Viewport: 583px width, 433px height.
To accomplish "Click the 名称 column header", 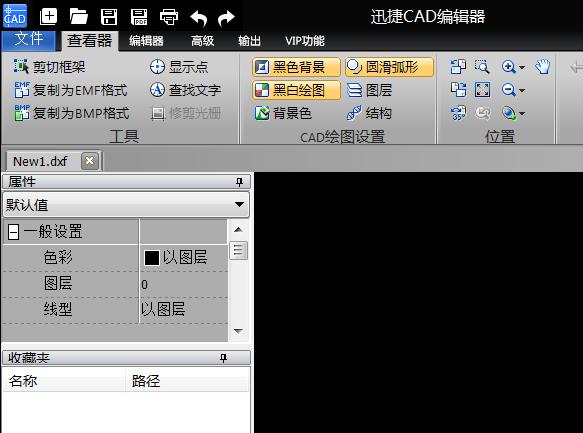I will point(64,381).
